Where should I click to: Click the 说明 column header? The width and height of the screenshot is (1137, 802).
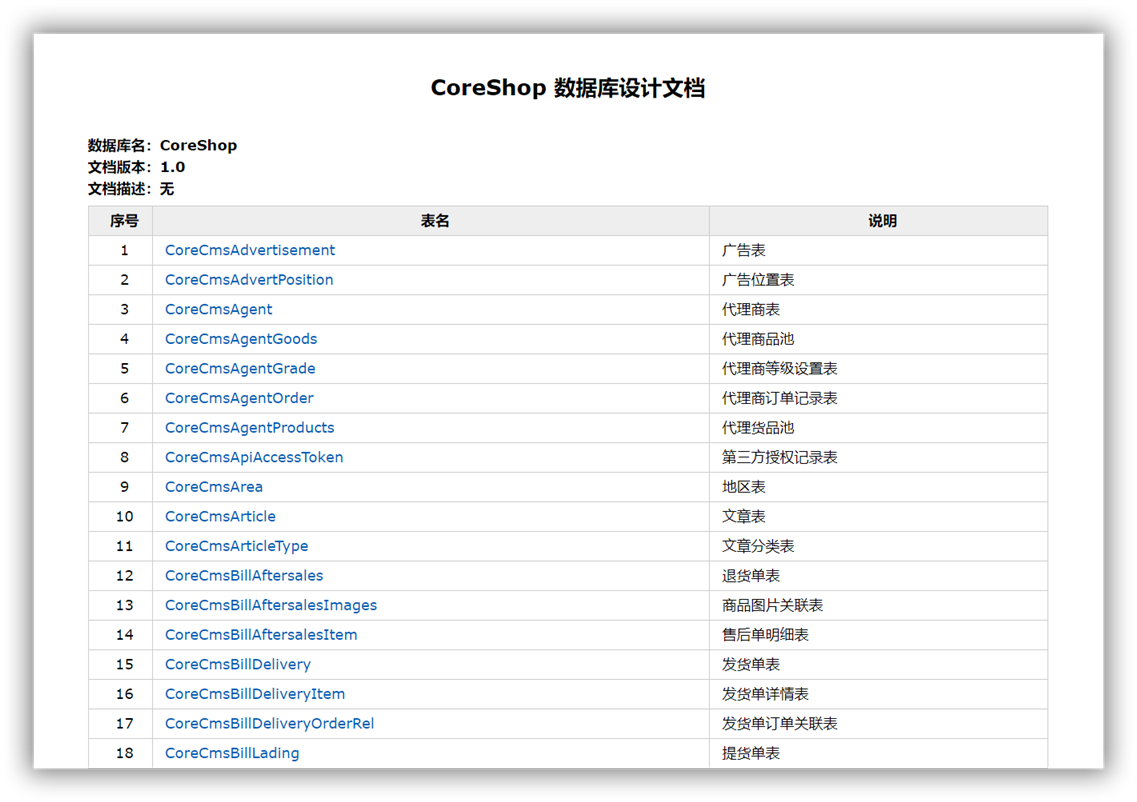[883, 221]
